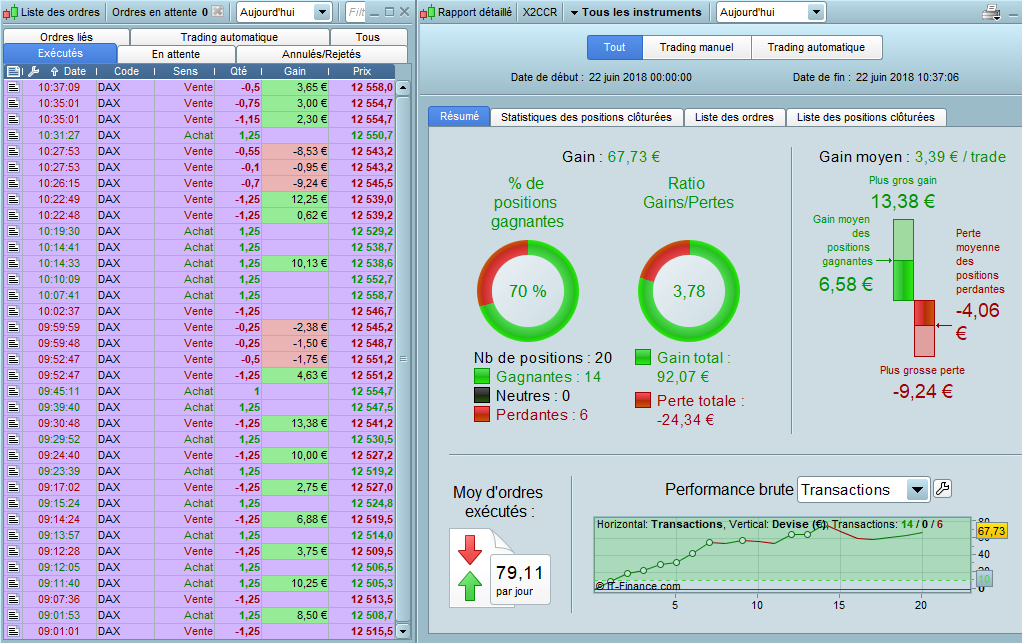Click the printer icon in the report window
The height and width of the screenshot is (643, 1022).
pyautogui.click(x=991, y=12)
